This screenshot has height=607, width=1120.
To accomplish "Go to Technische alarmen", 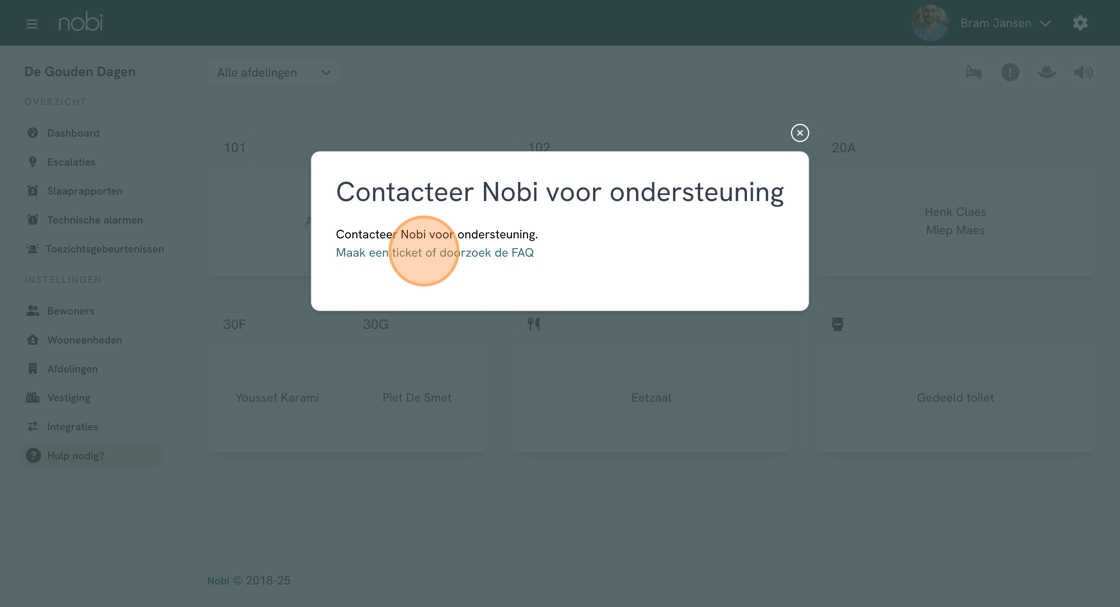I will tap(95, 220).
